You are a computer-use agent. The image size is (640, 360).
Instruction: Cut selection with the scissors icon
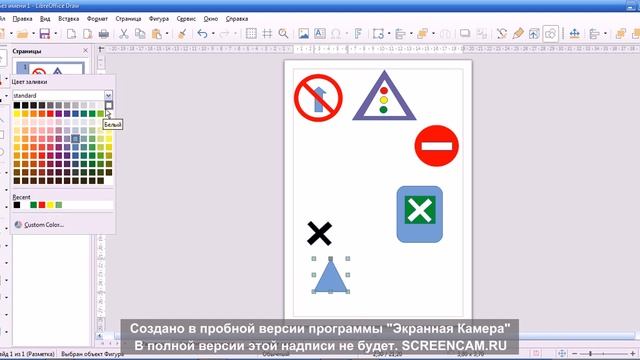click(x=124, y=33)
